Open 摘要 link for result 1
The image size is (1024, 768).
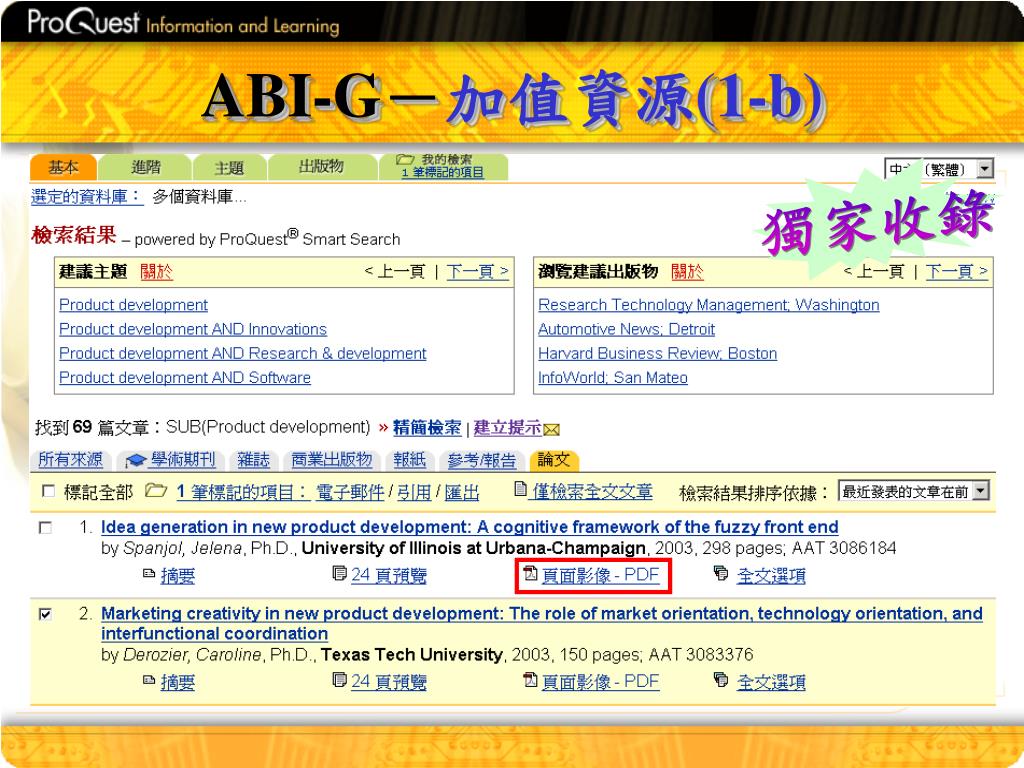(178, 576)
